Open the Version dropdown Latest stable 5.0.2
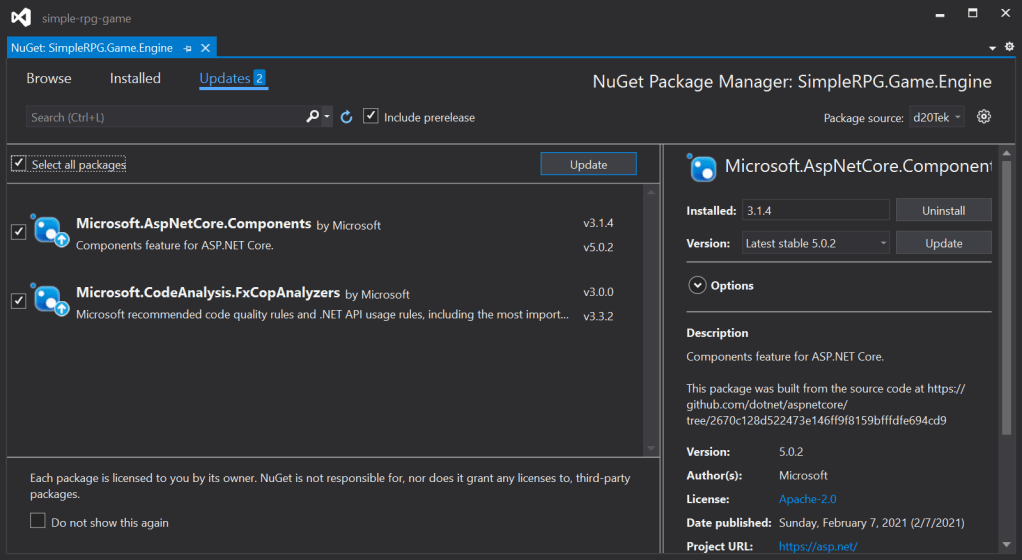This screenshot has height=560, width=1022. (816, 243)
